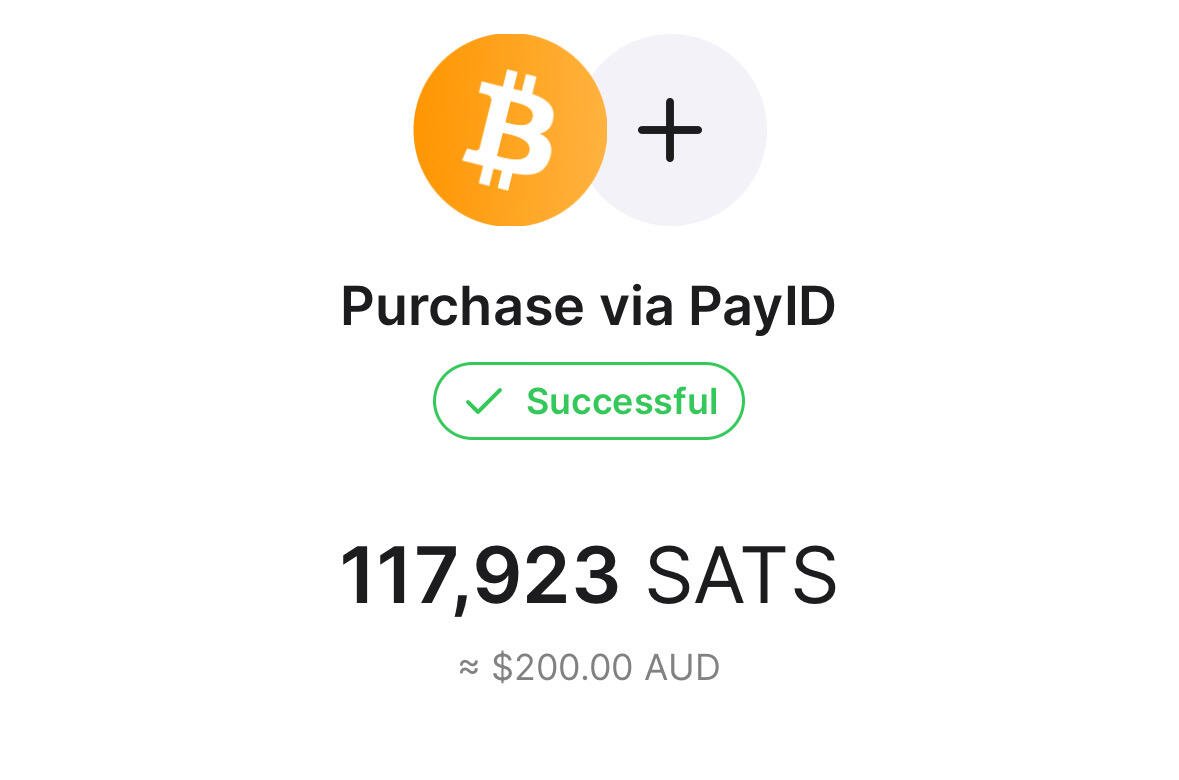The height and width of the screenshot is (780, 1179).
Task: Tap the dollar sign in the AUD value
Action: click(502, 667)
